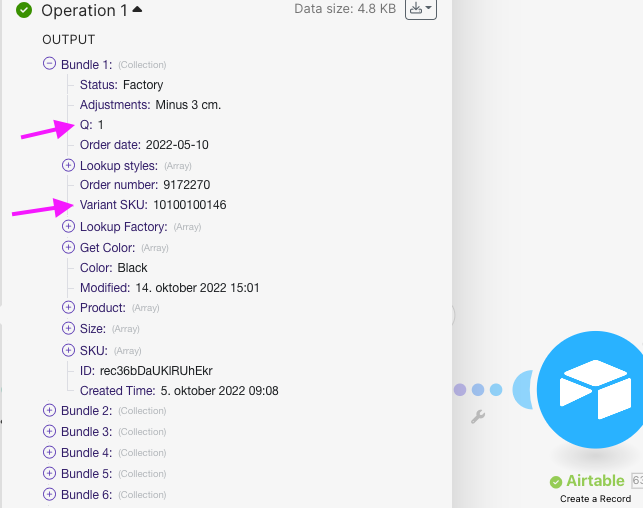
Task: Select Order date 2022-05-10
Action: (144, 145)
